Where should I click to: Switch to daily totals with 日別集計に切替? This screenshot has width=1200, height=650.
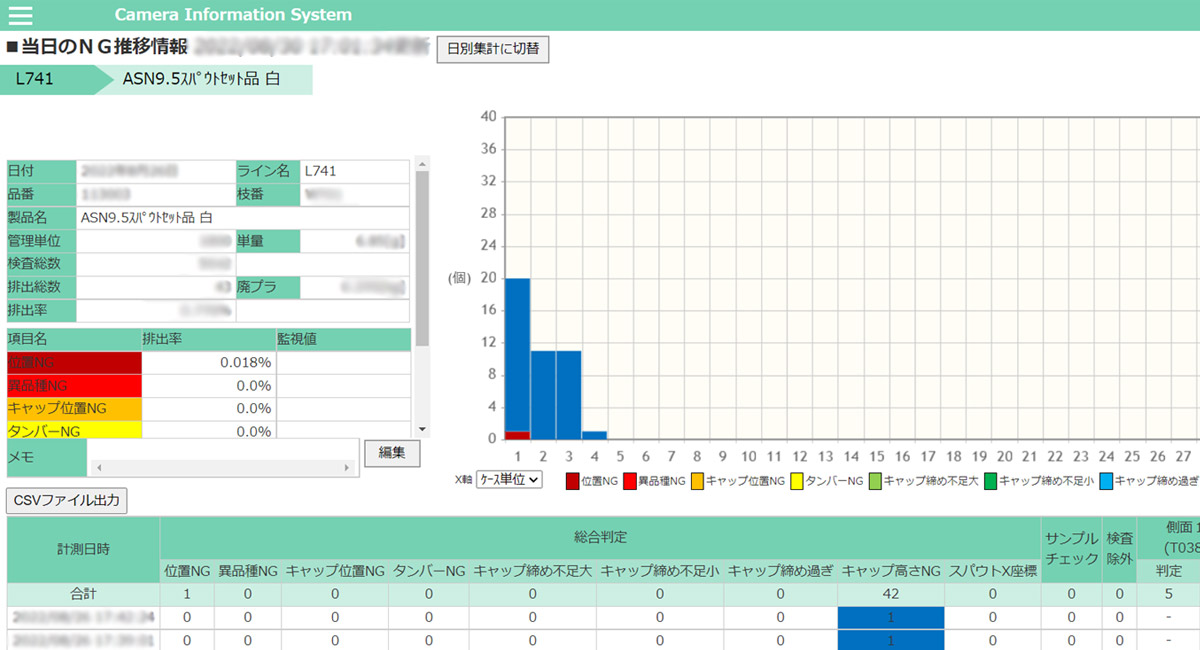coord(493,49)
